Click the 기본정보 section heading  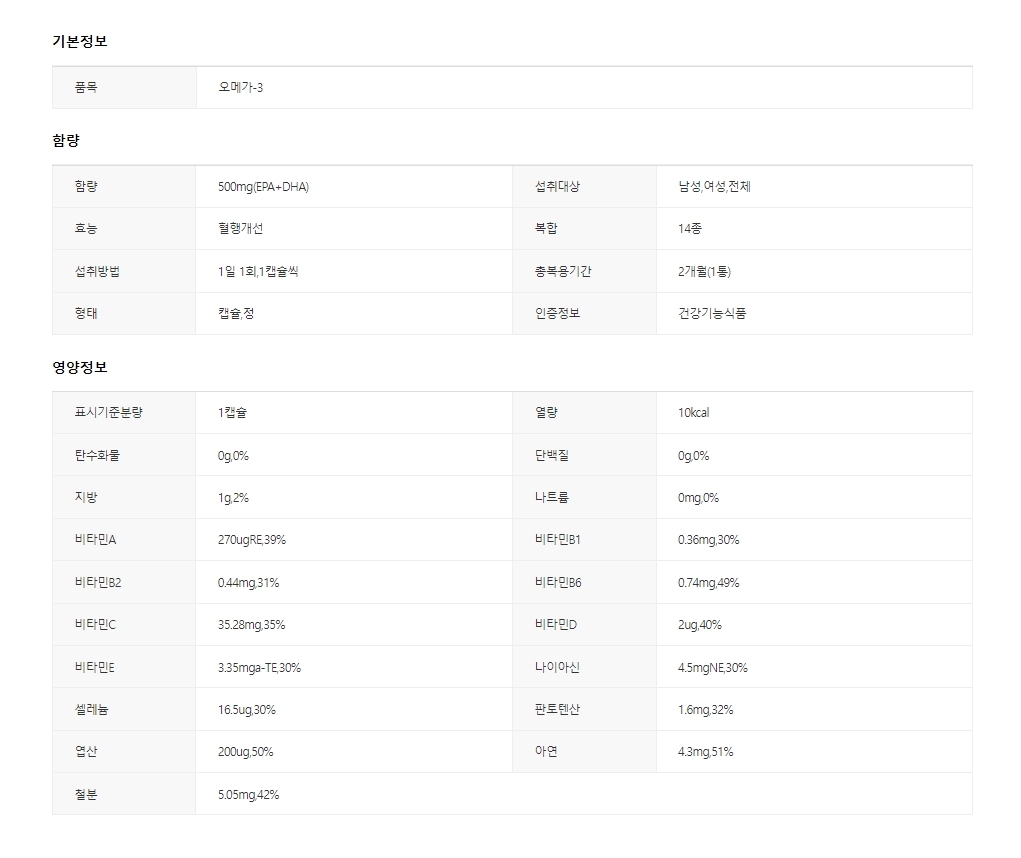79,41
